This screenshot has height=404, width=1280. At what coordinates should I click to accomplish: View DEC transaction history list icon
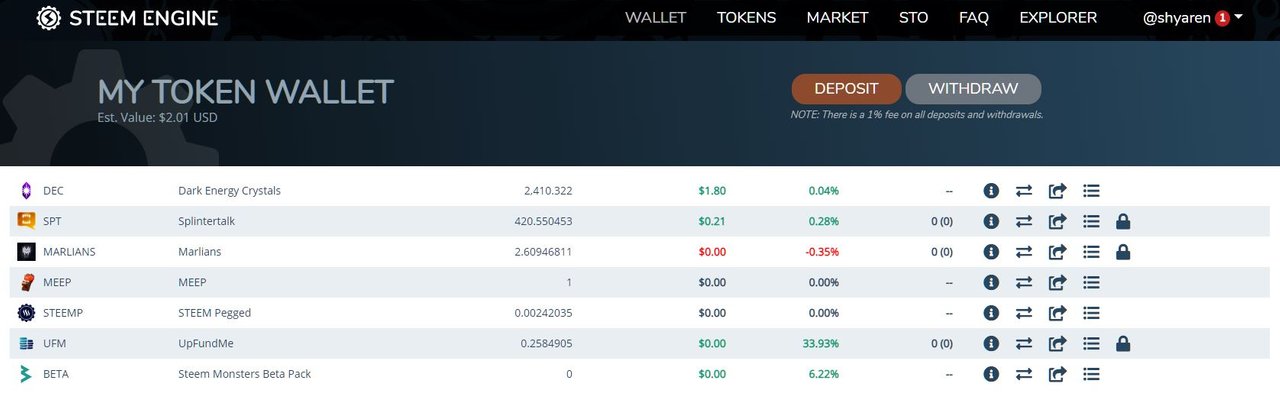[x=1092, y=191]
